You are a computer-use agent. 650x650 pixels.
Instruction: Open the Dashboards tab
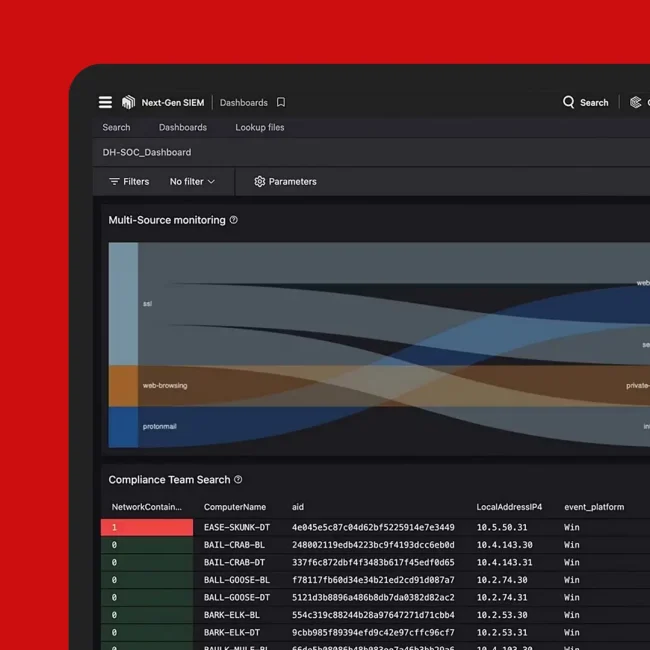coord(183,128)
